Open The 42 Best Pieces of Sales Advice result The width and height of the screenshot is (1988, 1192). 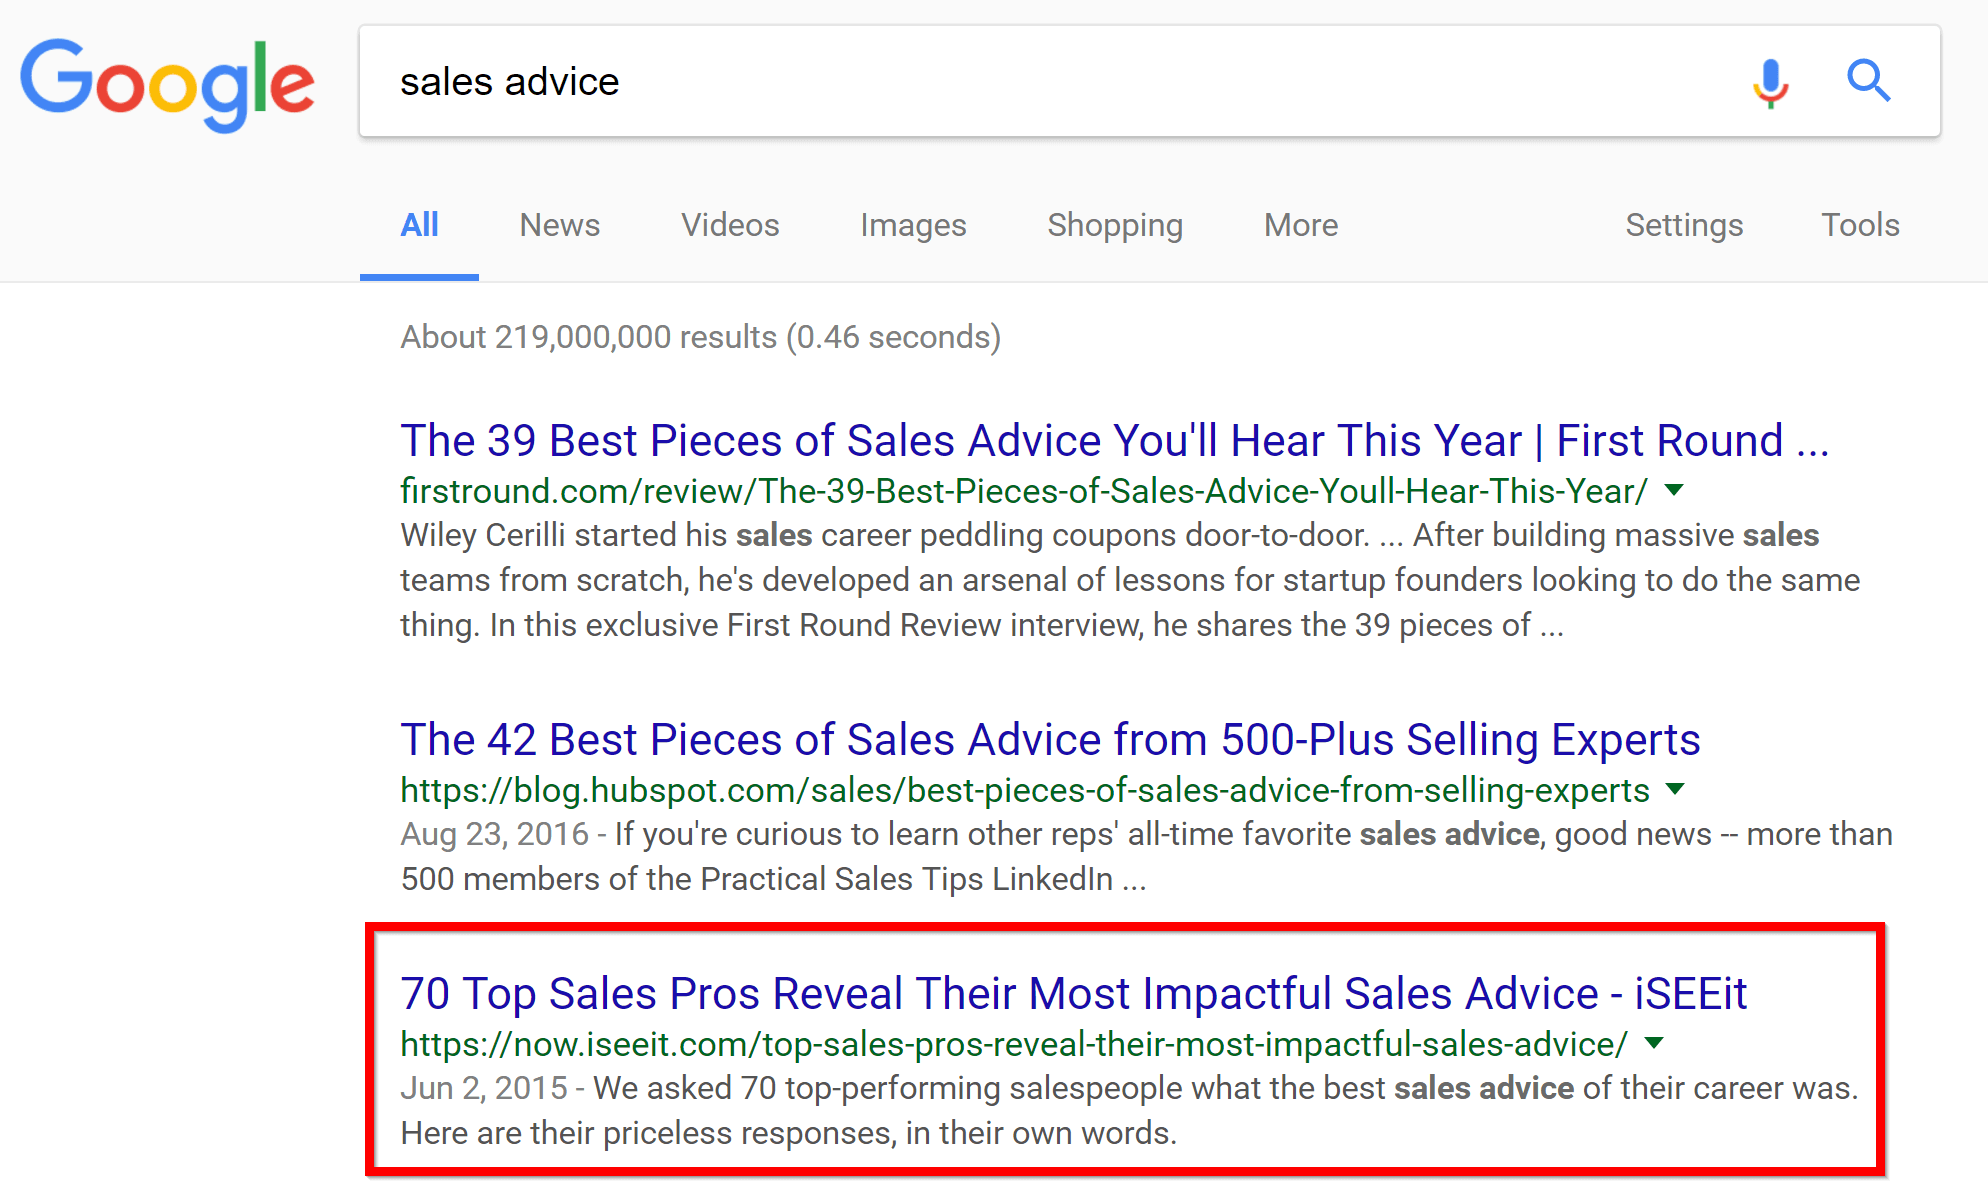pos(1050,740)
